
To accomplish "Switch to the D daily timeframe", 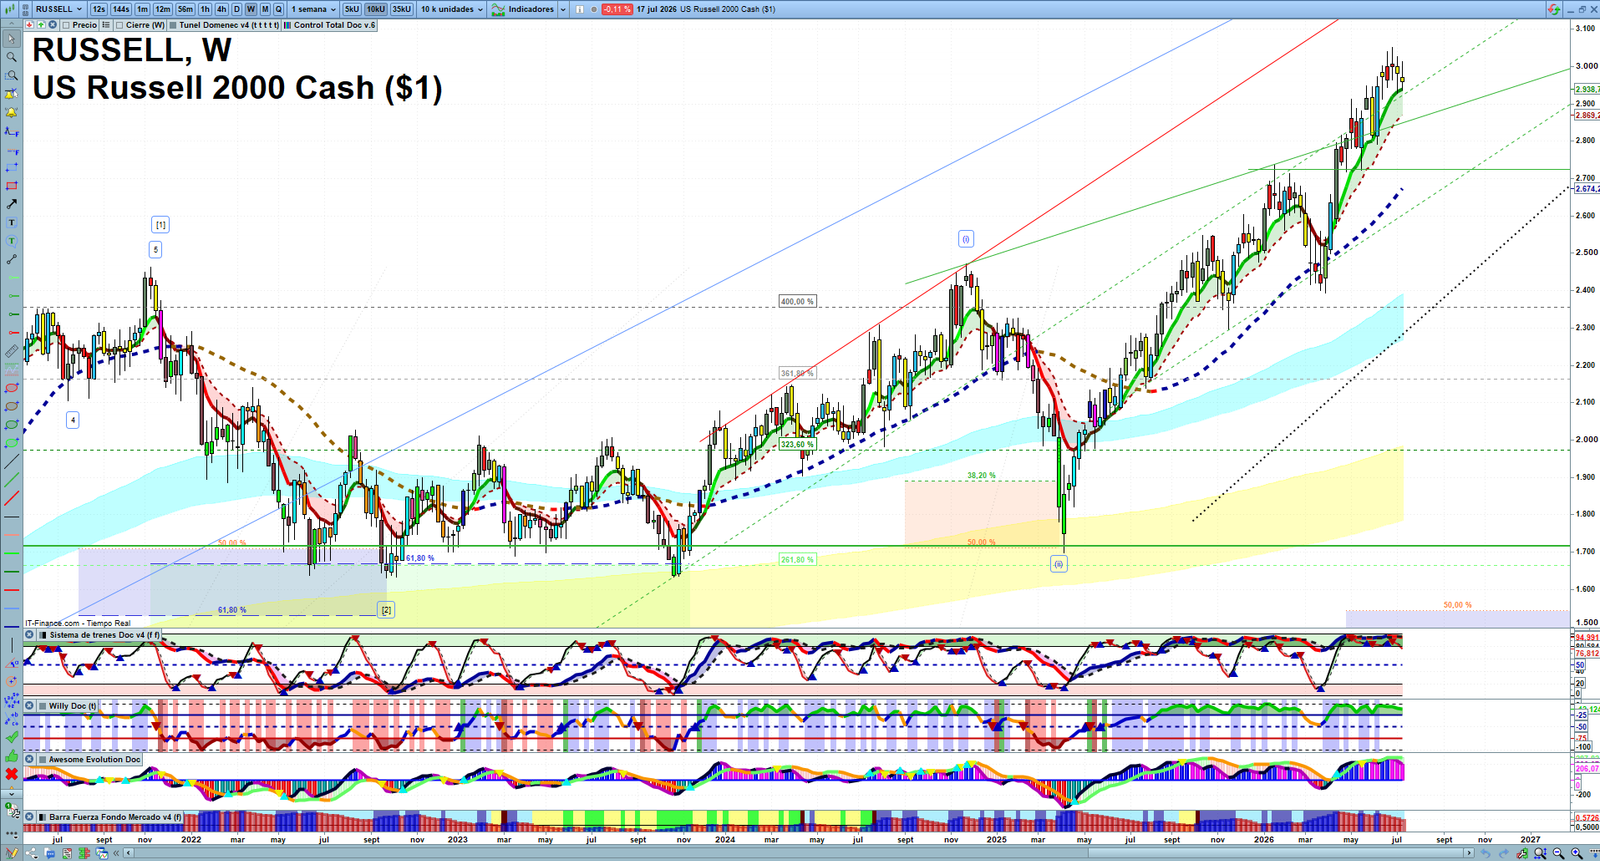I will [x=237, y=9].
